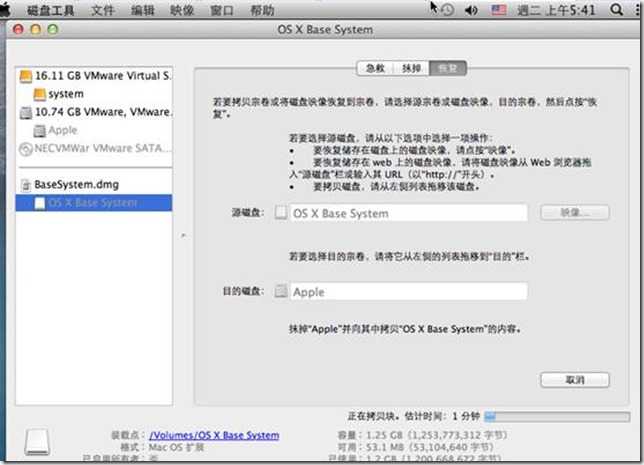Click the gray disk icon beside 10.74 GB
The height and width of the screenshot is (465, 644).
pyautogui.click(x=25, y=113)
